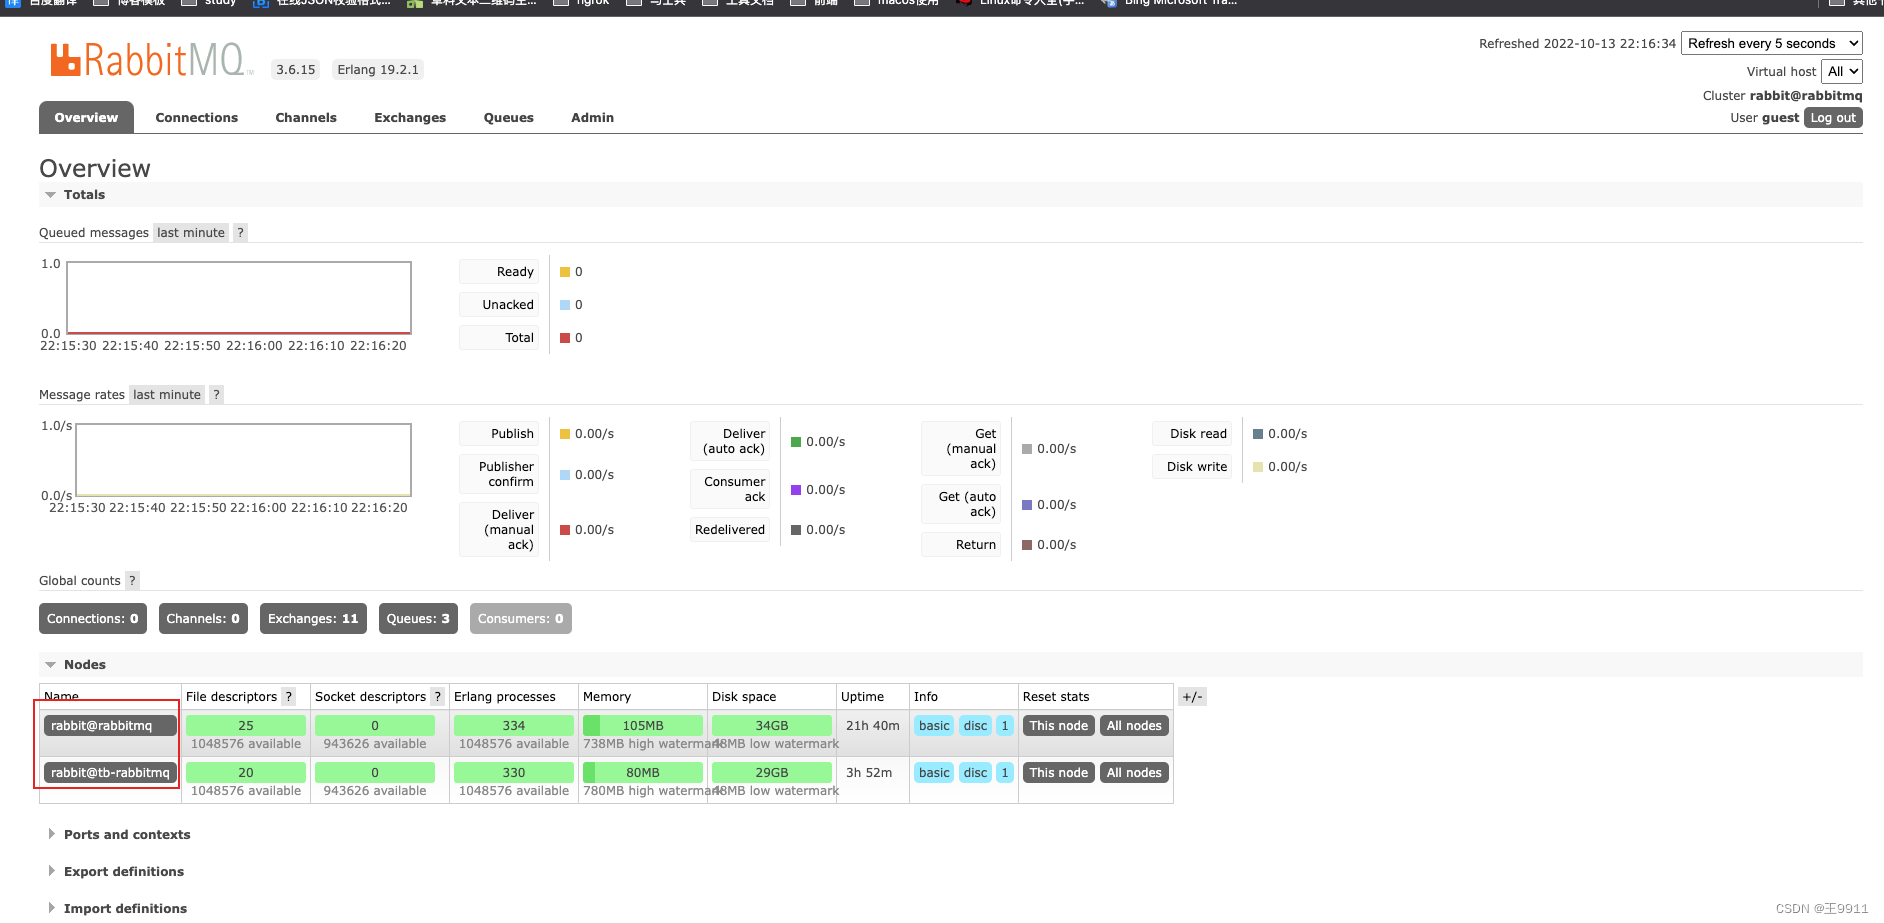Click Consumers: 0 count badge

click(x=521, y=619)
